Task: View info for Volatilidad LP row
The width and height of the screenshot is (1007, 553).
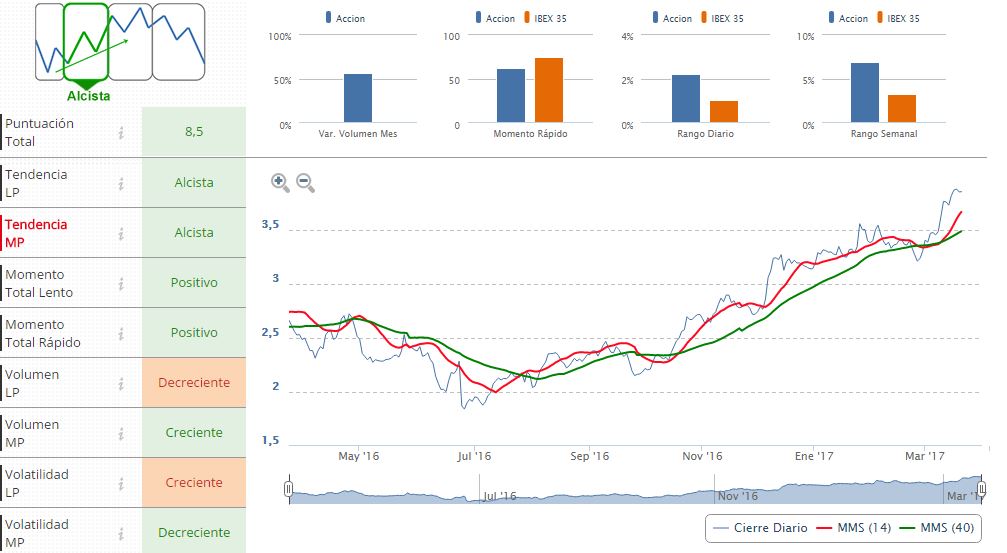Action: [121, 483]
